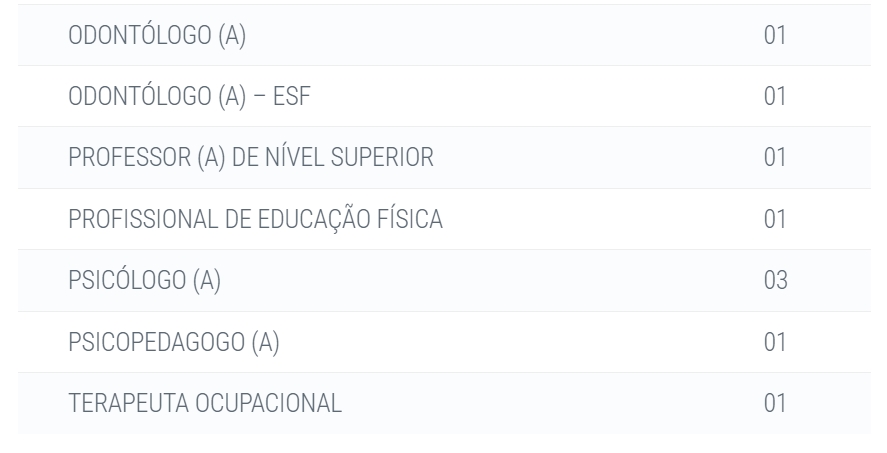Click the 01 value in Terapeuta Ocupacional row
Image resolution: width=887 pixels, height=453 pixels.
(x=775, y=403)
